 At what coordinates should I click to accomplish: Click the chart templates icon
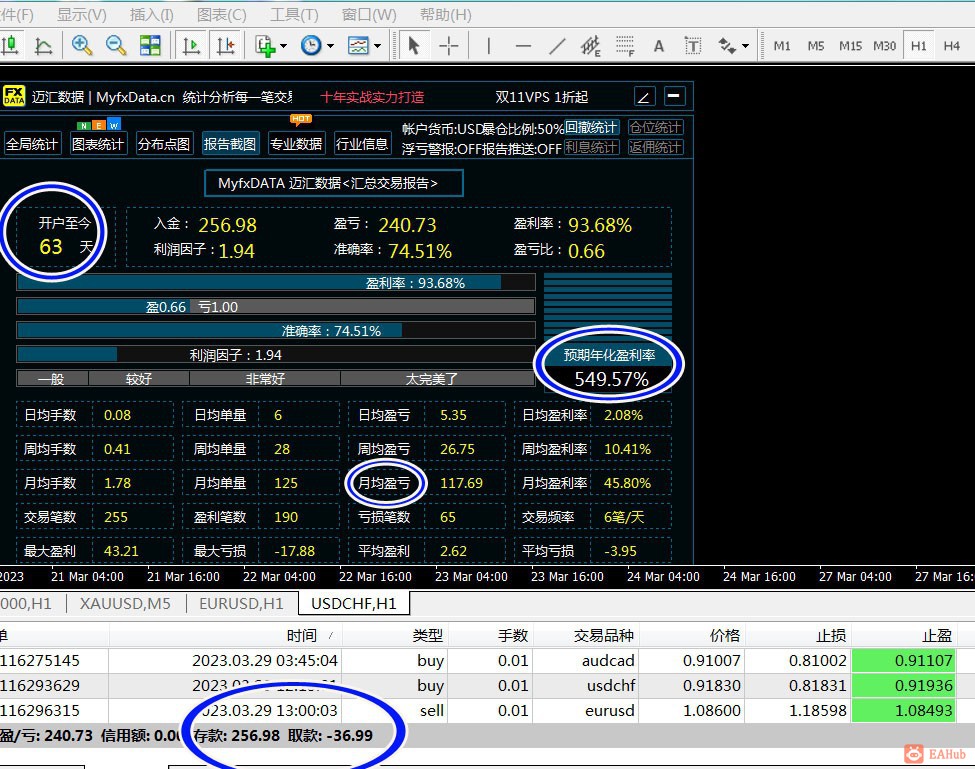click(x=358, y=45)
